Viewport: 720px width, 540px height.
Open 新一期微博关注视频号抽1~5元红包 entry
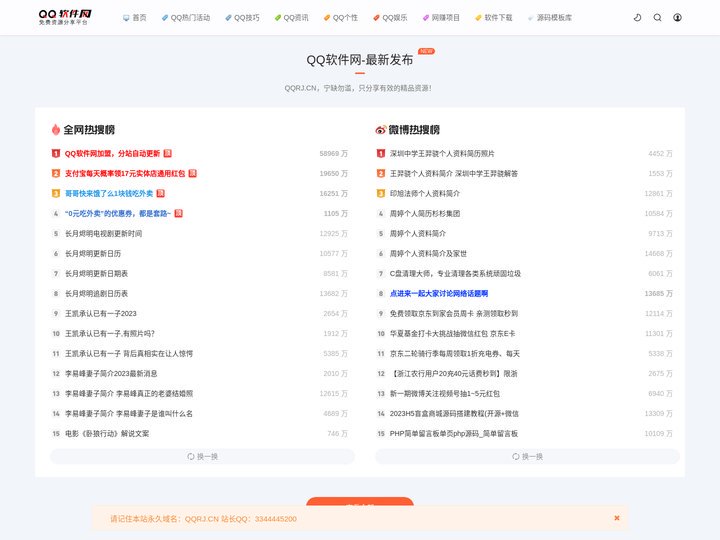(x=445, y=394)
